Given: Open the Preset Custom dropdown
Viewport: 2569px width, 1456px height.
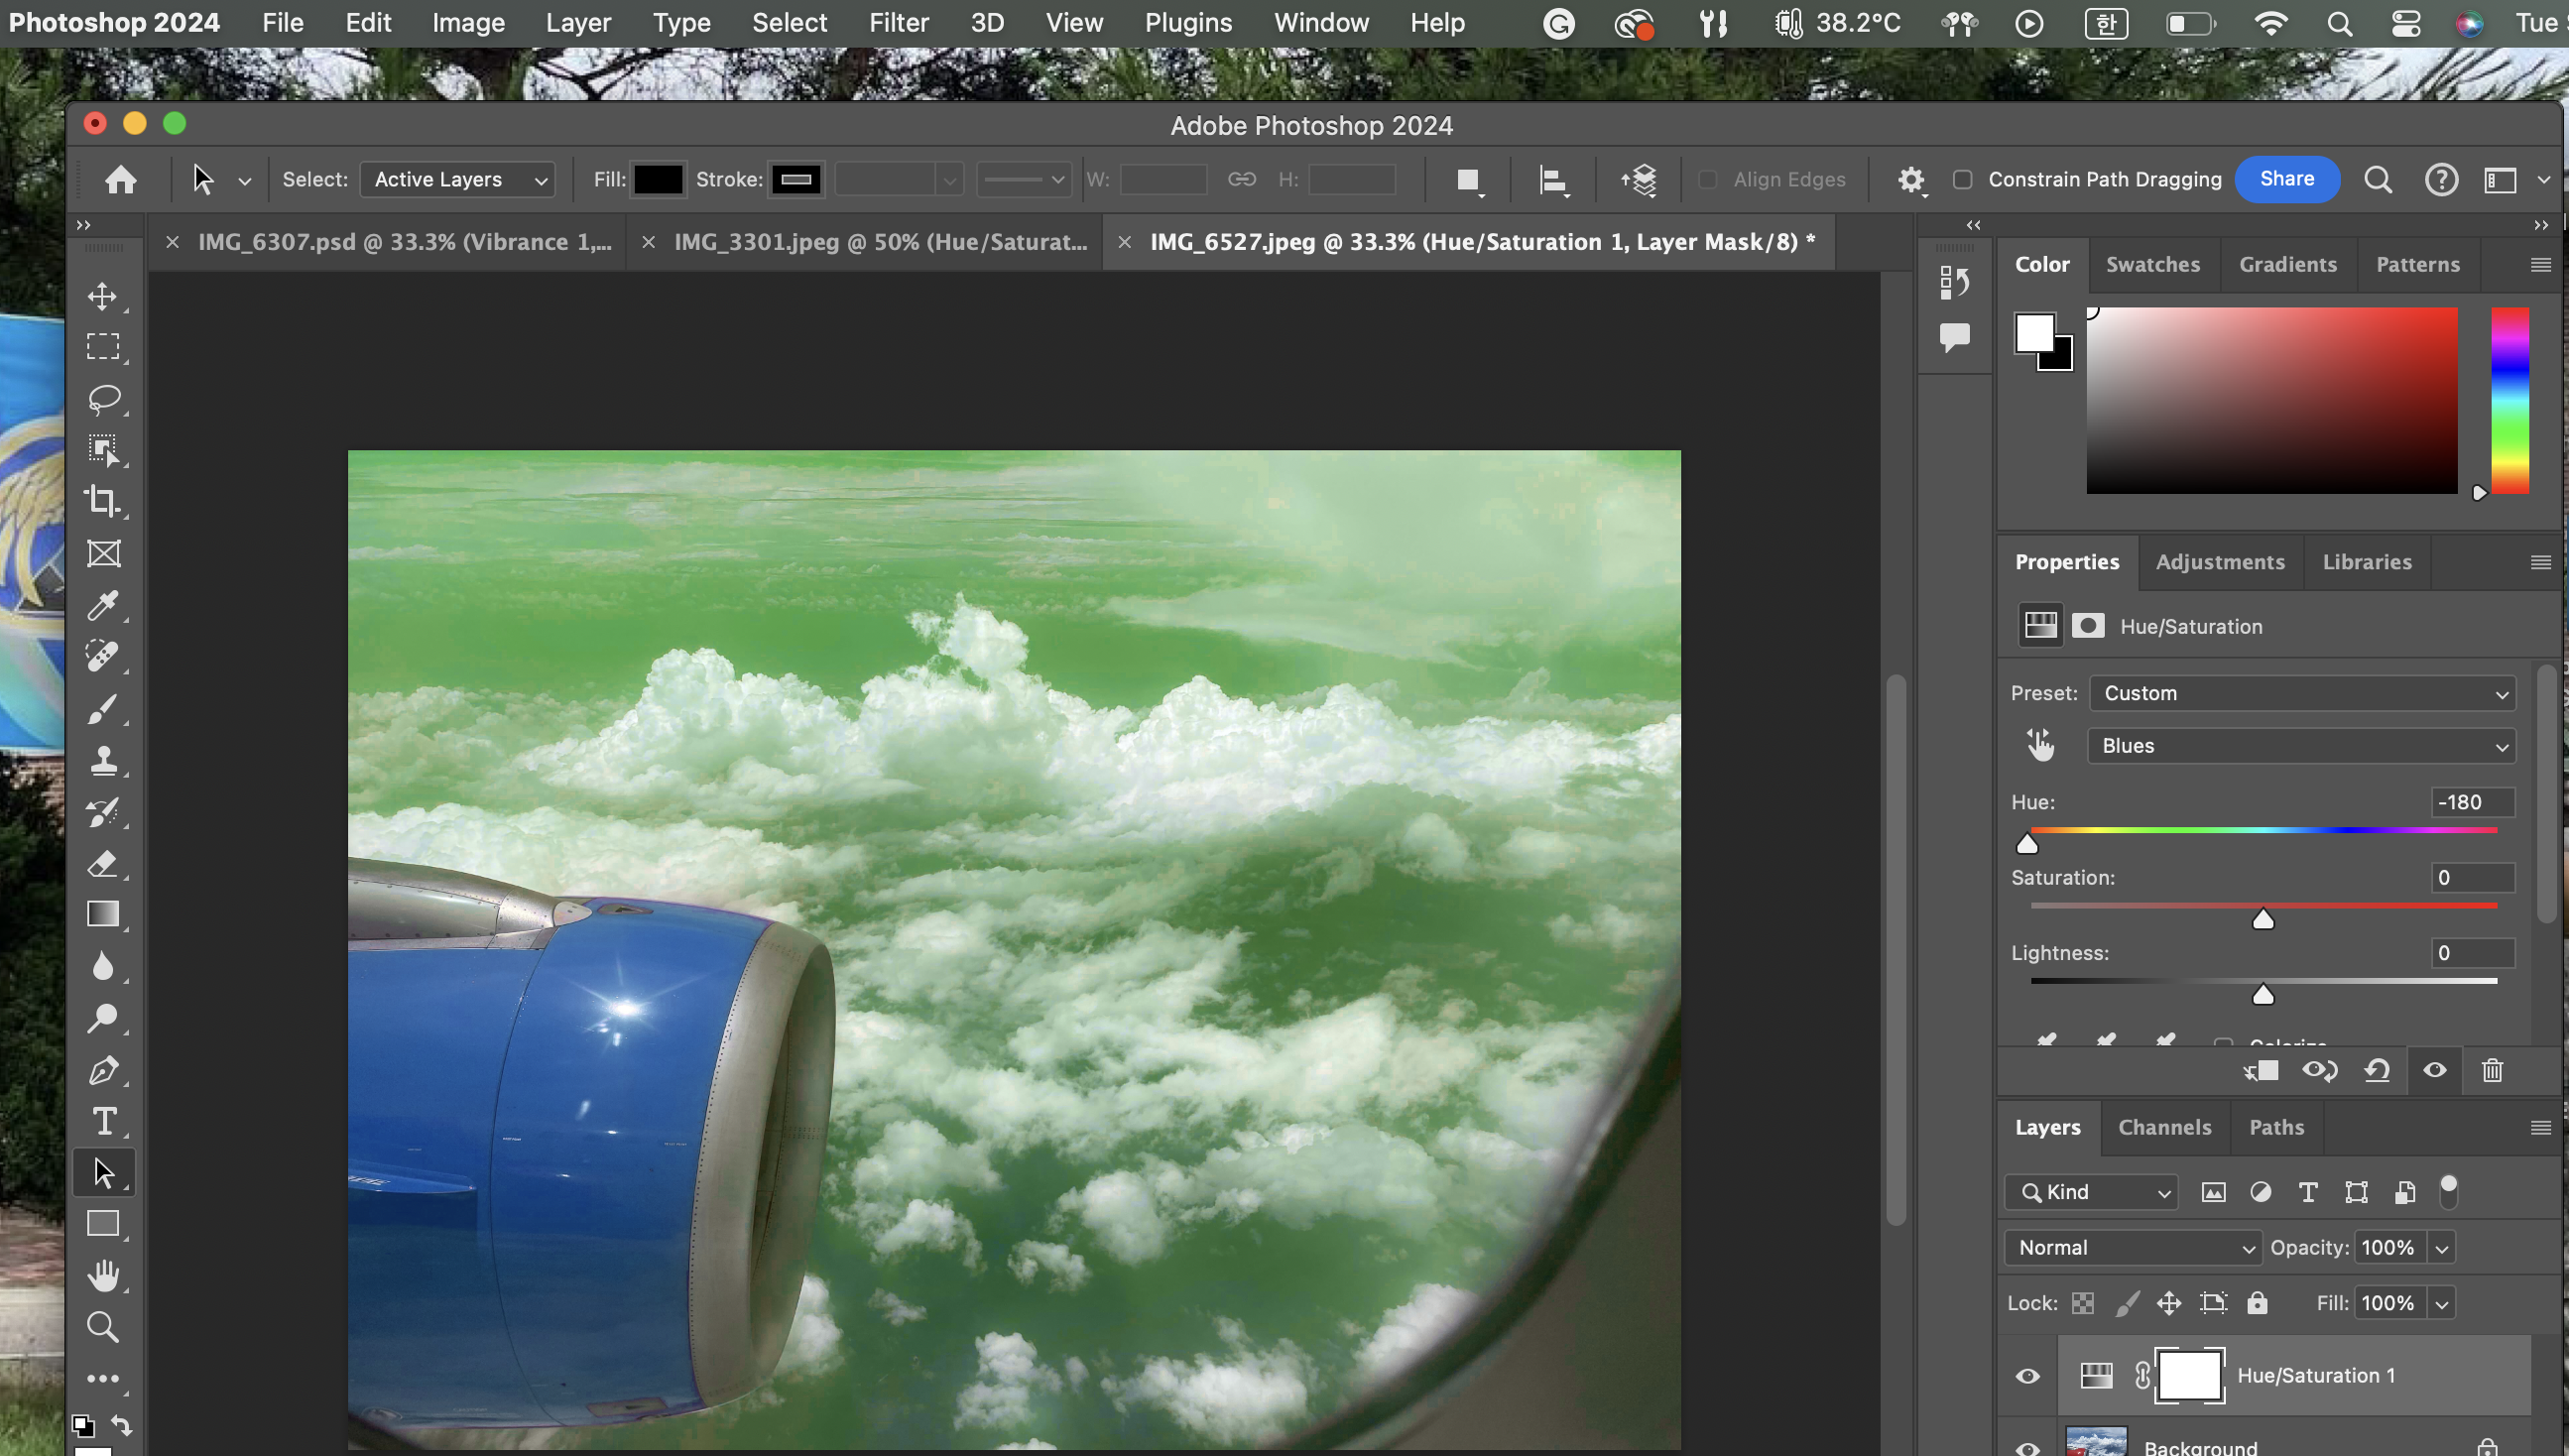Looking at the screenshot, I should pyautogui.click(x=2301, y=693).
